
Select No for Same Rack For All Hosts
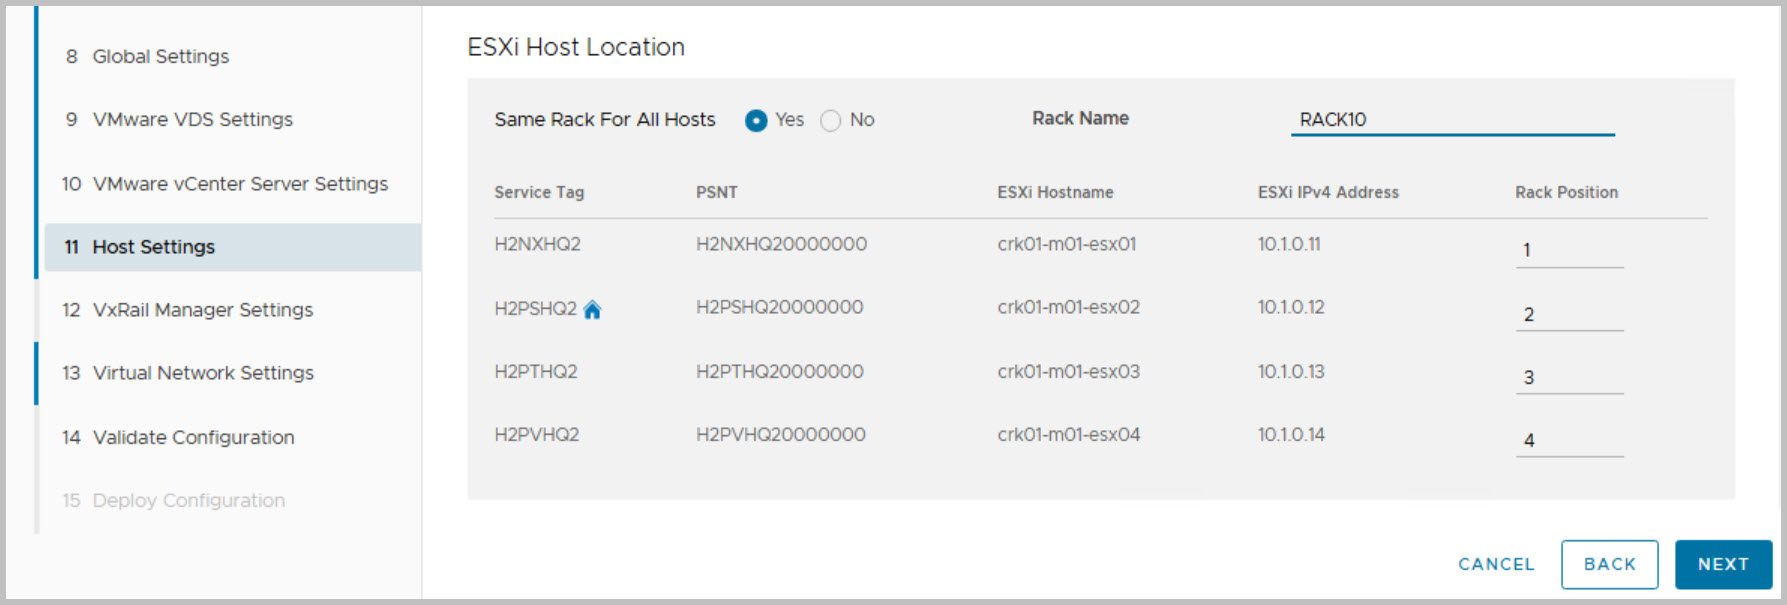[831, 121]
